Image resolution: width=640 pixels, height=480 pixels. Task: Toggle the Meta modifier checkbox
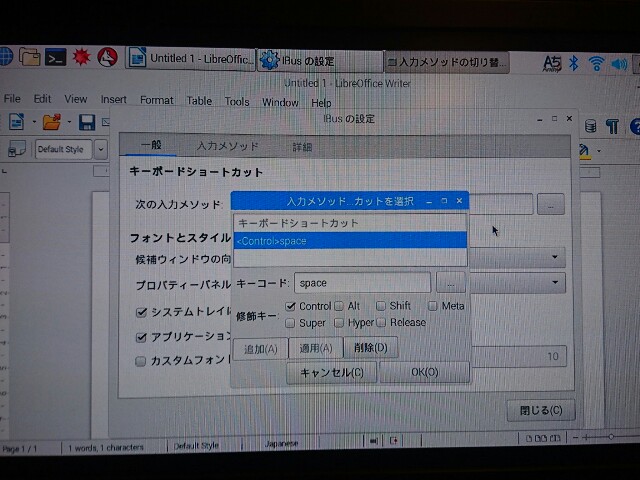point(433,306)
